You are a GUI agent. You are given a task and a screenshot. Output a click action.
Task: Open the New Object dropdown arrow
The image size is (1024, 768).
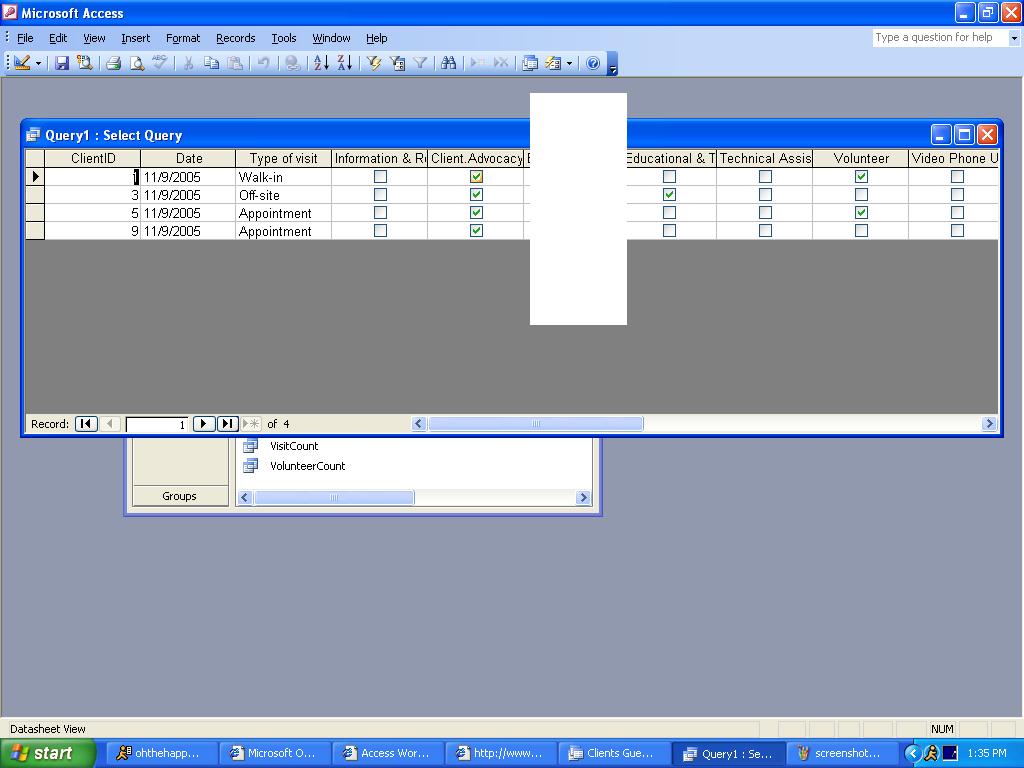click(x=569, y=63)
